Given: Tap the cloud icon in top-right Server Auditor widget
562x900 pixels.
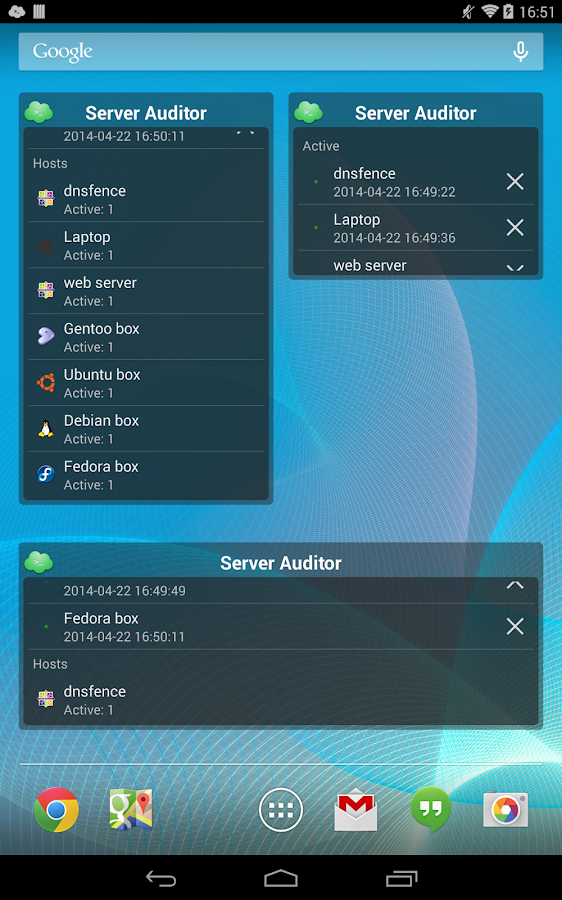Looking at the screenshot, I should click(x=309, y=112).
